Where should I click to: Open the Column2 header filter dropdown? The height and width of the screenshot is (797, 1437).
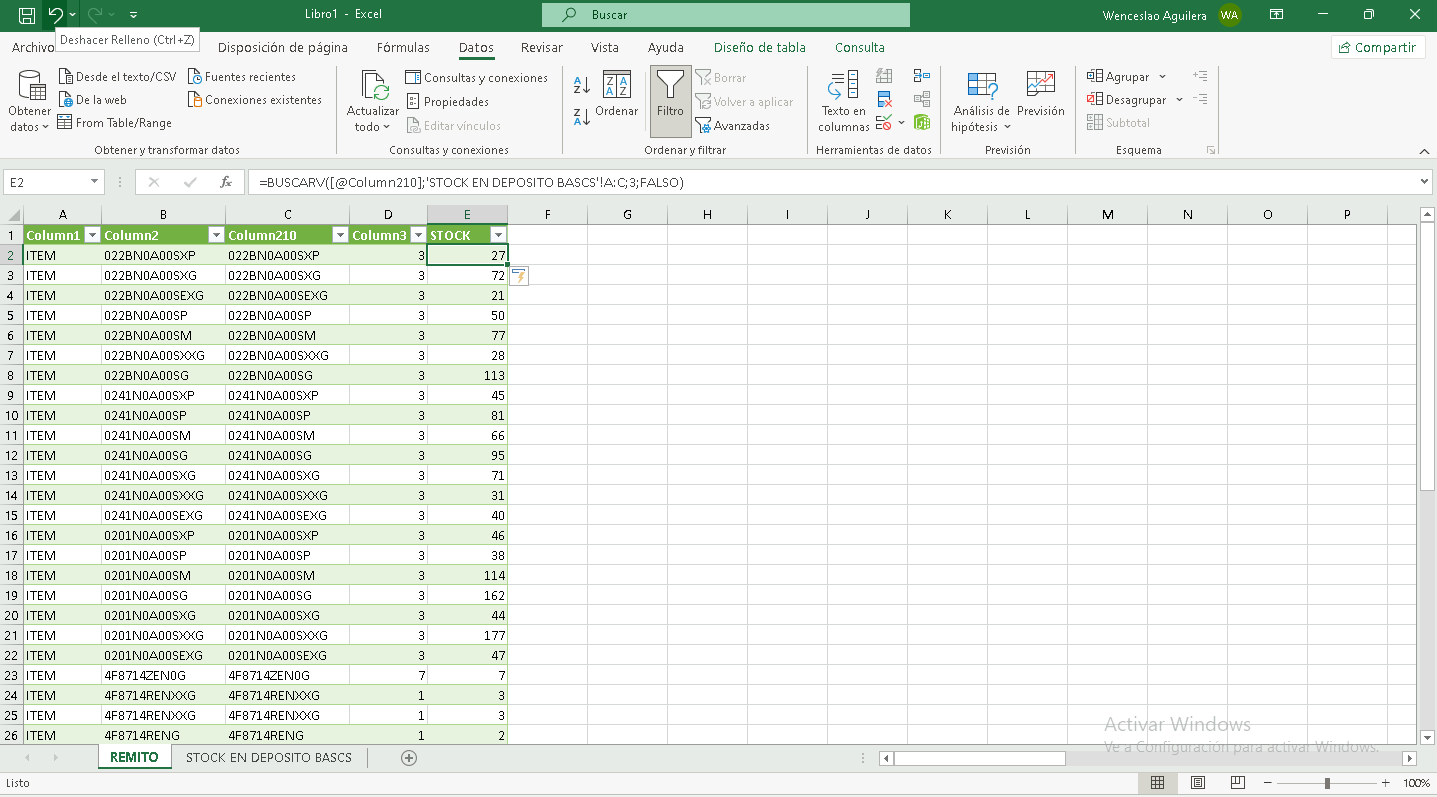(x=215, y=235)
